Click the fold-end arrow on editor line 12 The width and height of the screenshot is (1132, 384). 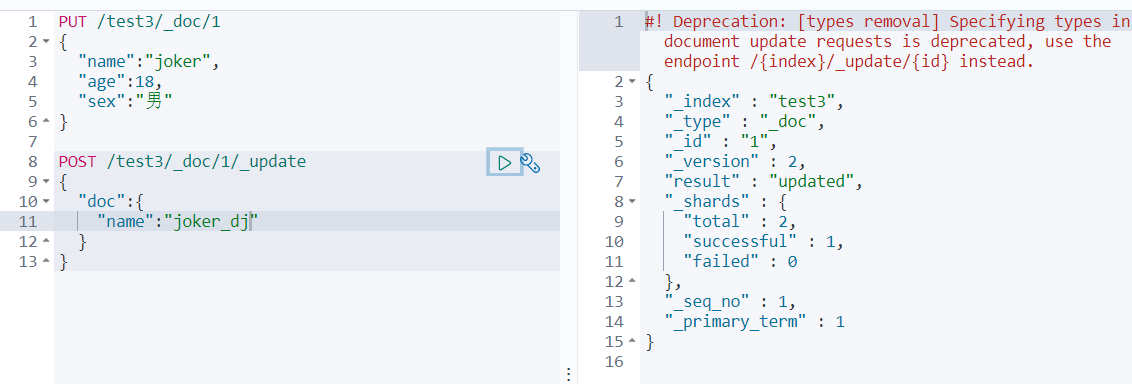[46, 242]
